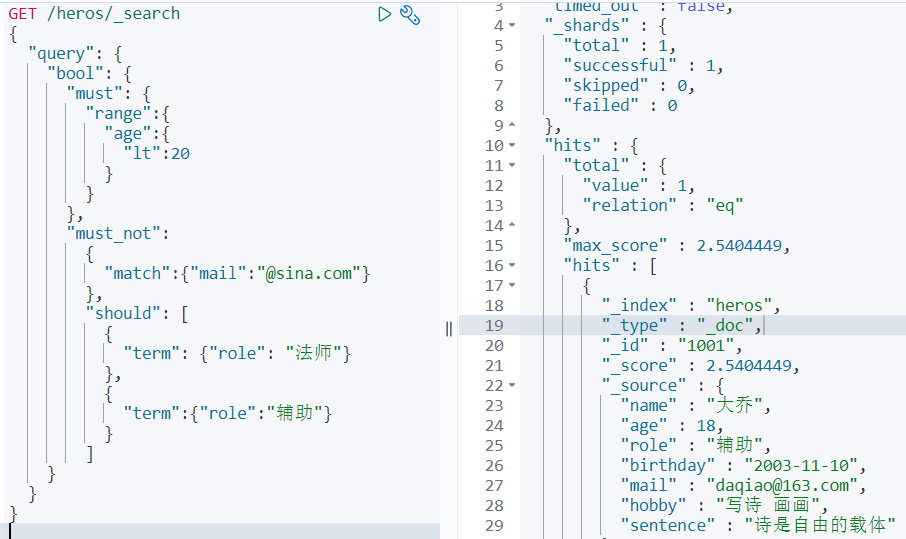Image resolution: width=906 pixels, height=539 pixels.
Task: Click the "range" key
Action: tap(118, 114)
